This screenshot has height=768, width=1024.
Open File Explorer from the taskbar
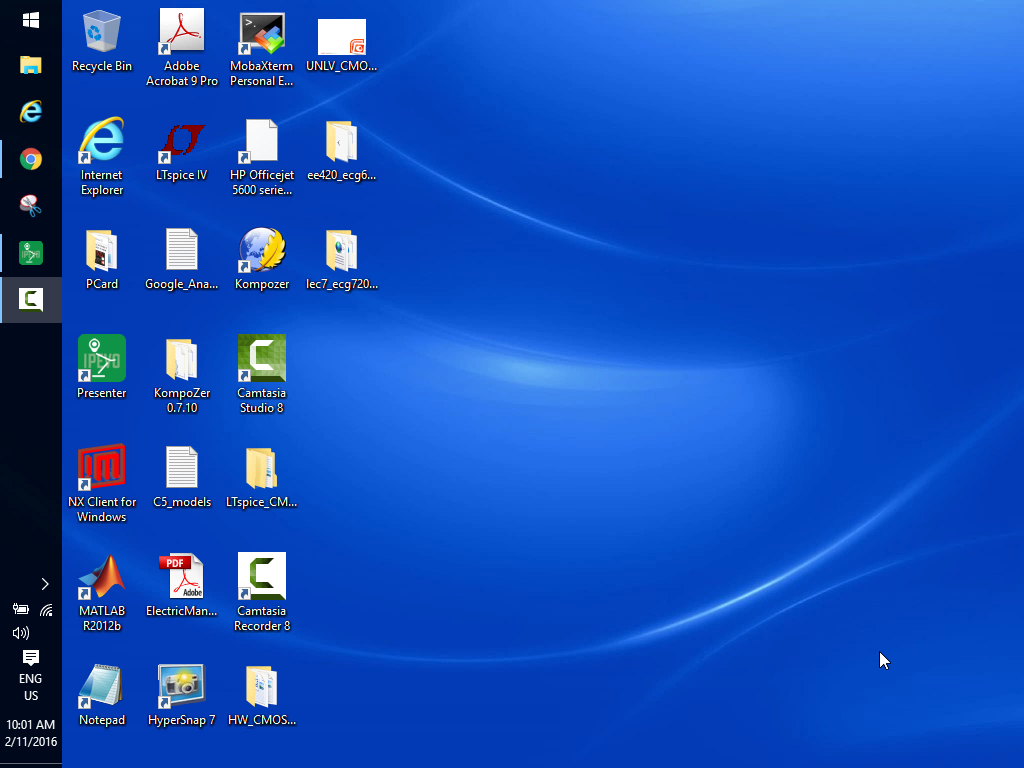click(31, 66)
